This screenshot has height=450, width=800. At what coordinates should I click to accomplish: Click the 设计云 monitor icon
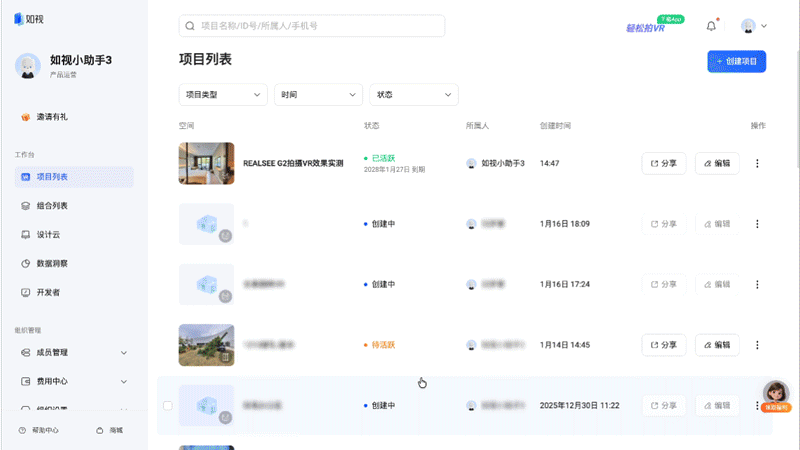tap(26, 235)
